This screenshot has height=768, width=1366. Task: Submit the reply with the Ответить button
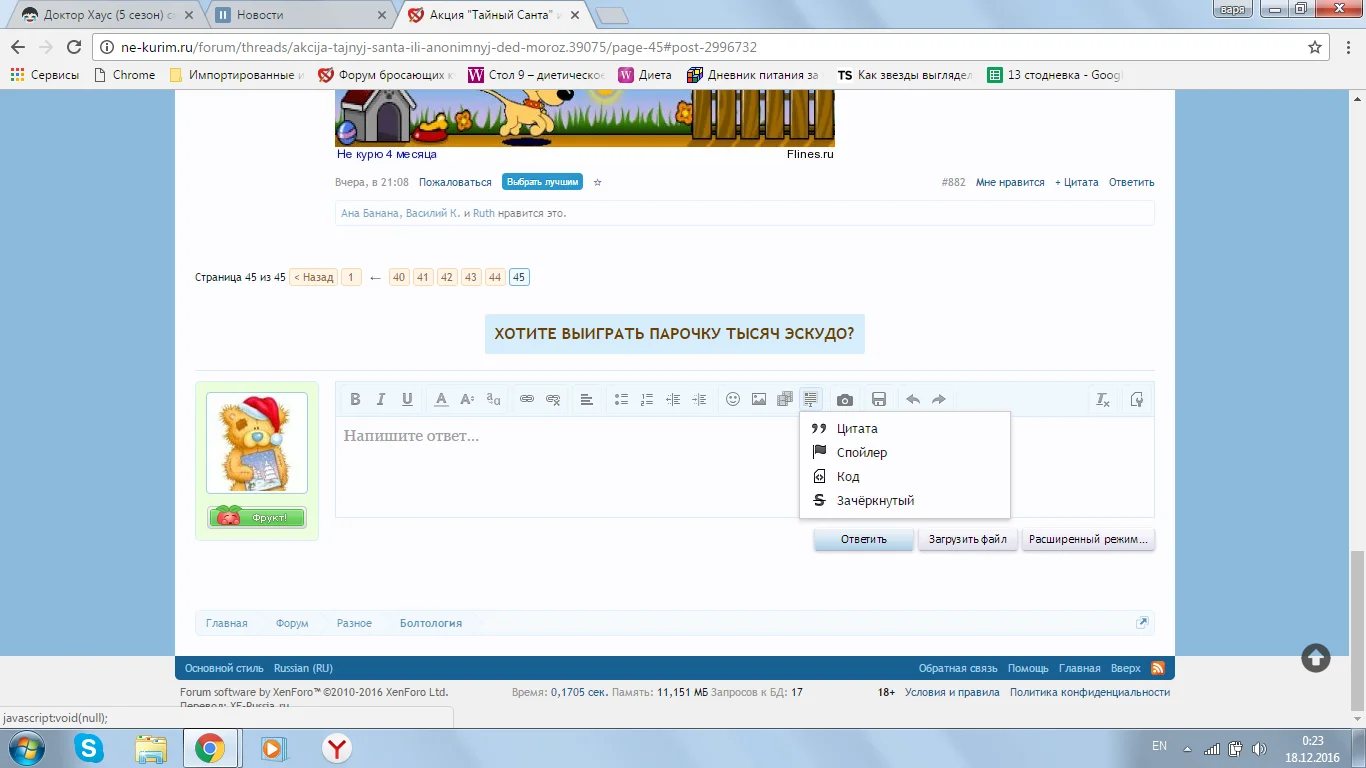864,539
